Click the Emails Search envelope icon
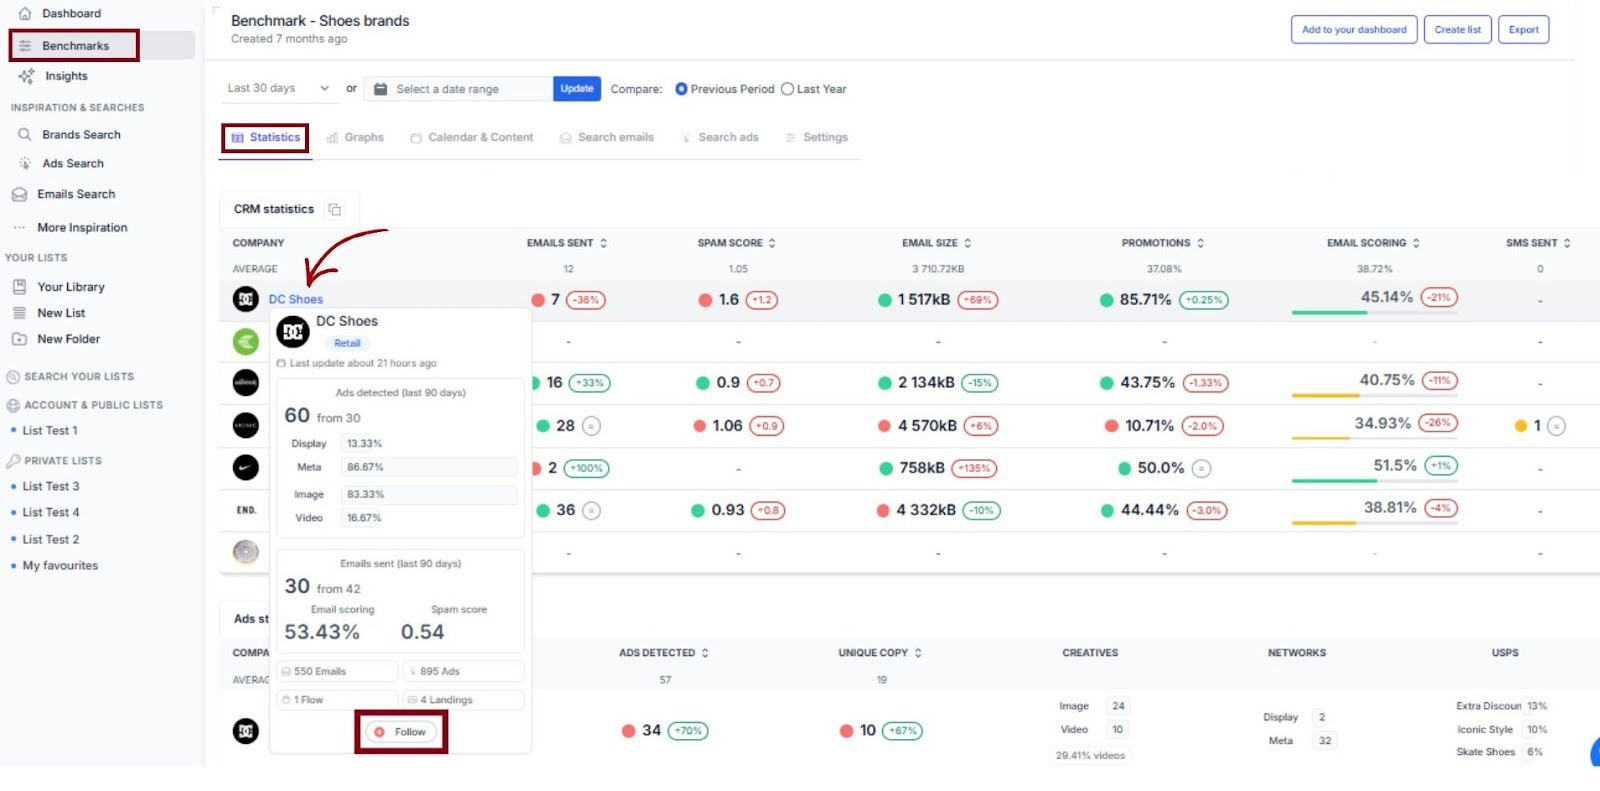Viewport: 1600px width, 791px height. (19, 194)
